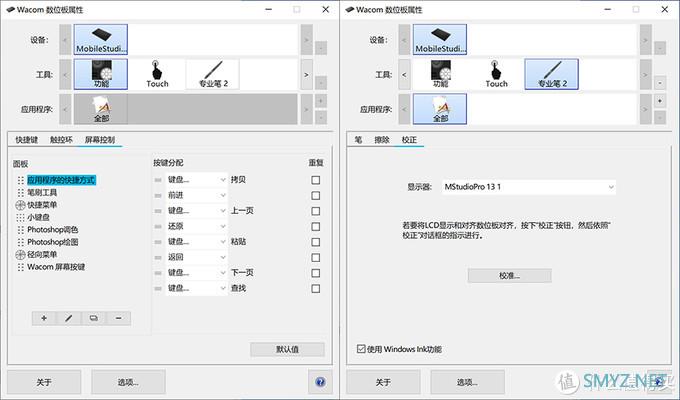This screenshot has width=680, height=400.
Task: Select Wacom 屏幕按键 panel item
Action: (56, 267)
